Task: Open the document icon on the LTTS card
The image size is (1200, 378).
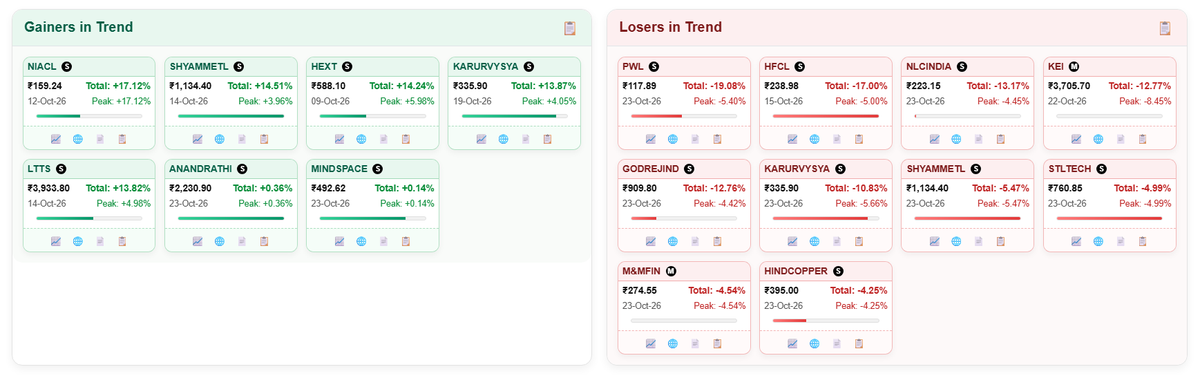Action: [100, 241]
